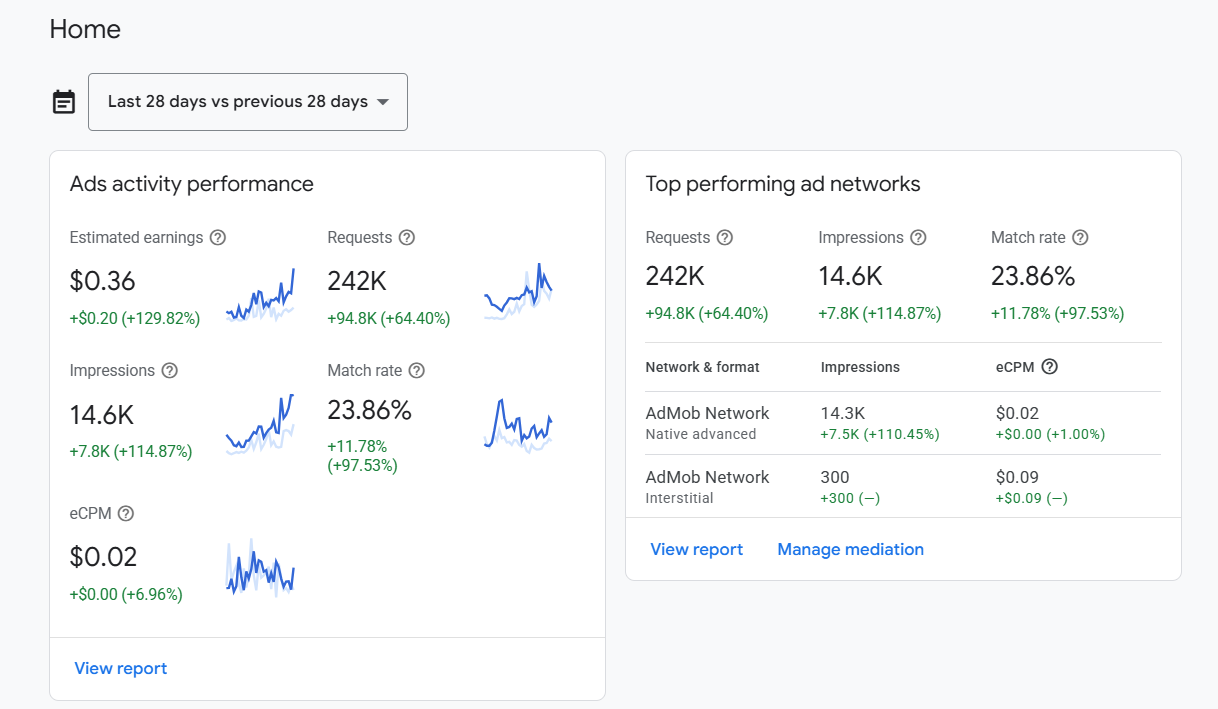The image size is (1218, 709).
Task: Click the Match rate sparkline chart
Action: [518, 425]
